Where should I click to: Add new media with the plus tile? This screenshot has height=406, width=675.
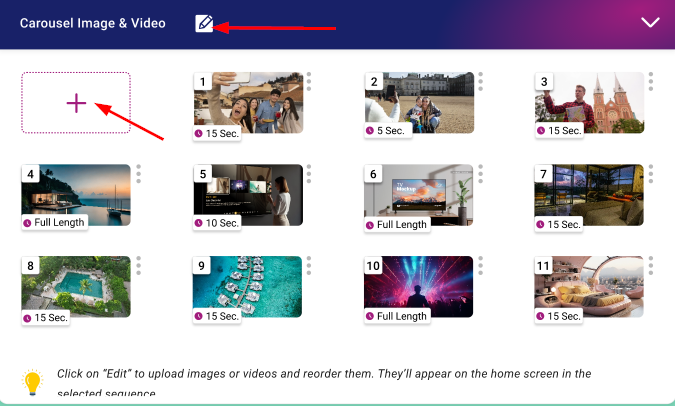(x=76, y=103)
